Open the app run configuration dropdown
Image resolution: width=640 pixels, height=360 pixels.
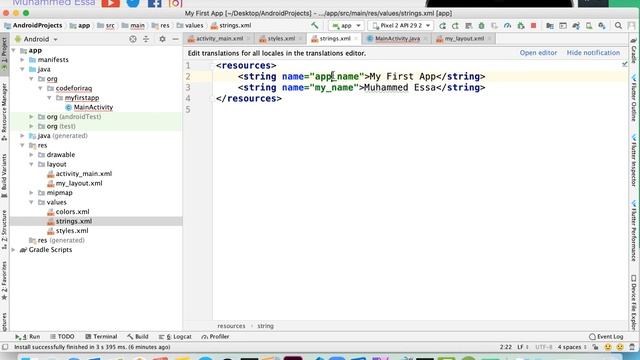[346, 26]
